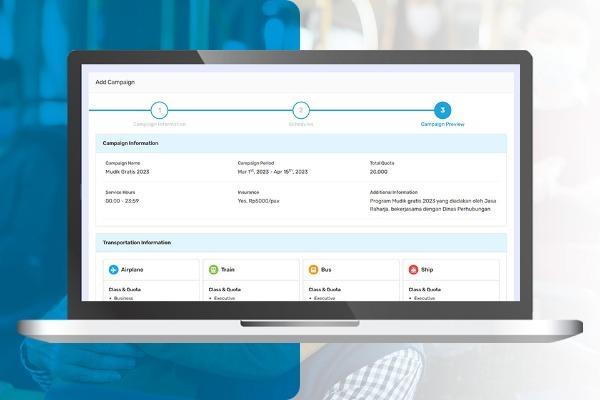Click the campaign period date range
This screenshot has width=600, height=400.
(272, 172)
